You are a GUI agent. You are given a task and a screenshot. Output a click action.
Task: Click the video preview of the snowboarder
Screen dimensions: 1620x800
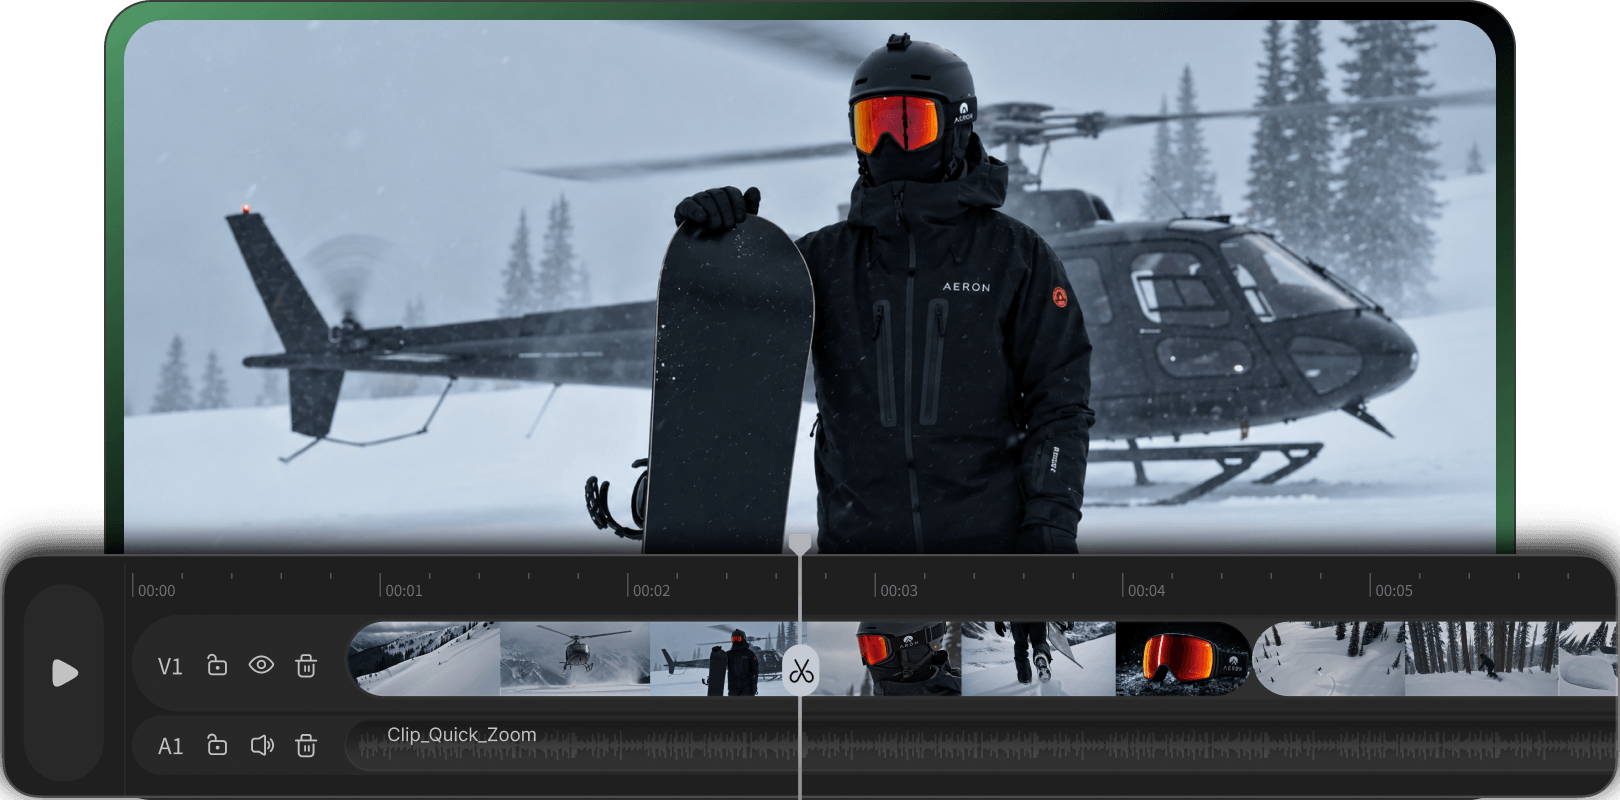810,287
